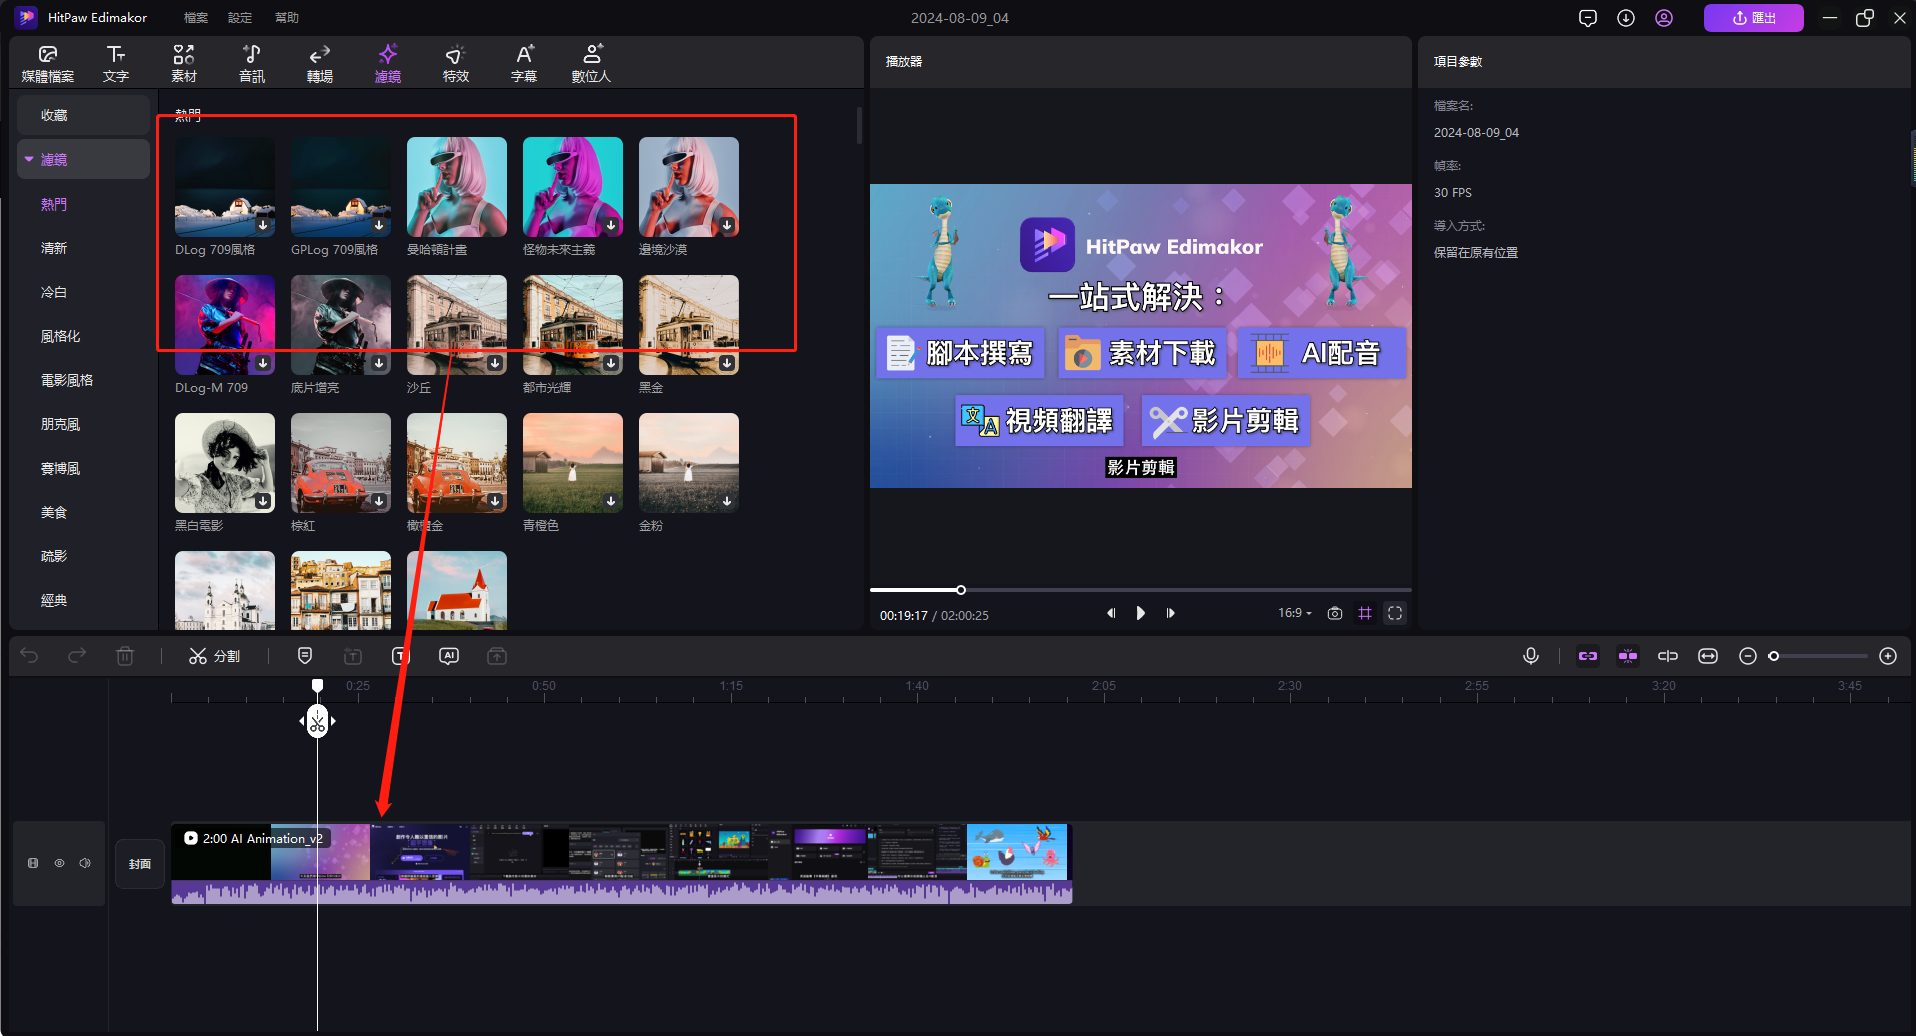The height and width of the screenshot is (1036, 1916).
Task: Select the DLog 709風格 filter thumbnail
Action: click(225, 187)
